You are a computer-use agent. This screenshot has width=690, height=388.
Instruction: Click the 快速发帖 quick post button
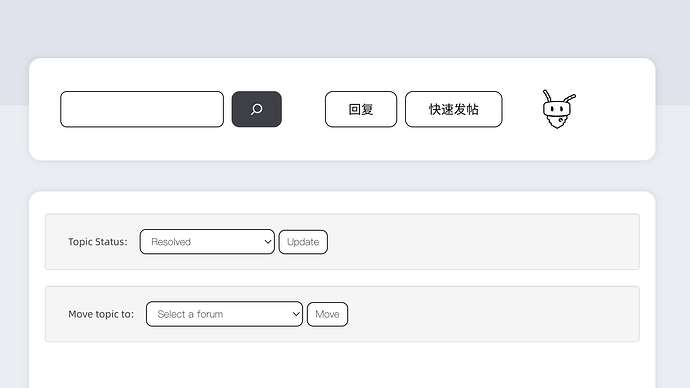(454, 109)
